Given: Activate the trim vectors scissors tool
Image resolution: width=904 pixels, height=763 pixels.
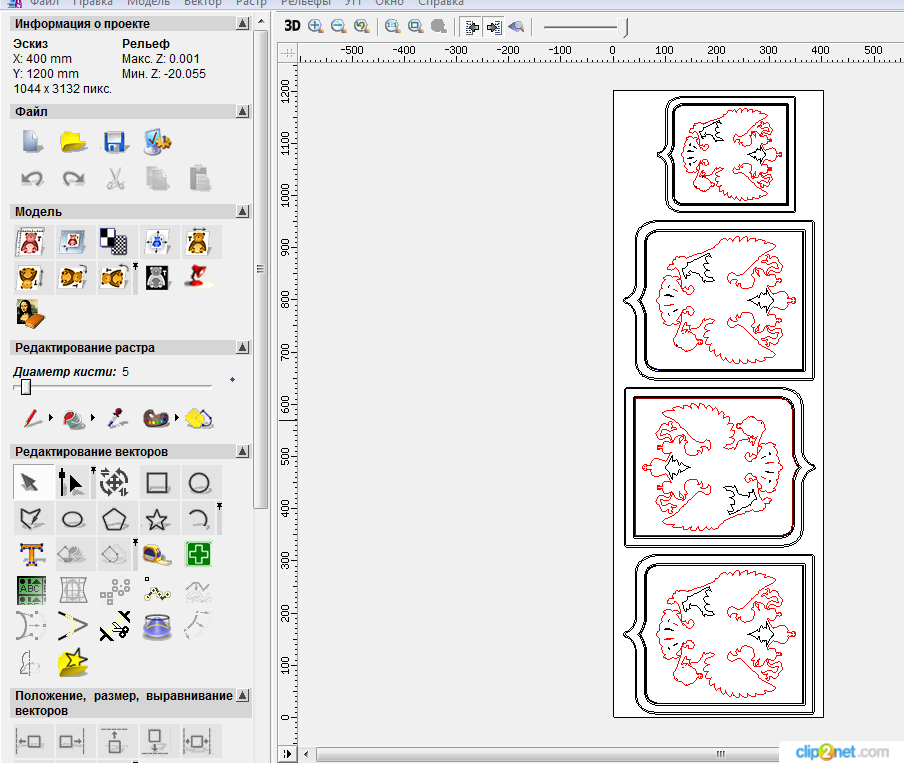Looking at the screenshot, I should (115, 626).
